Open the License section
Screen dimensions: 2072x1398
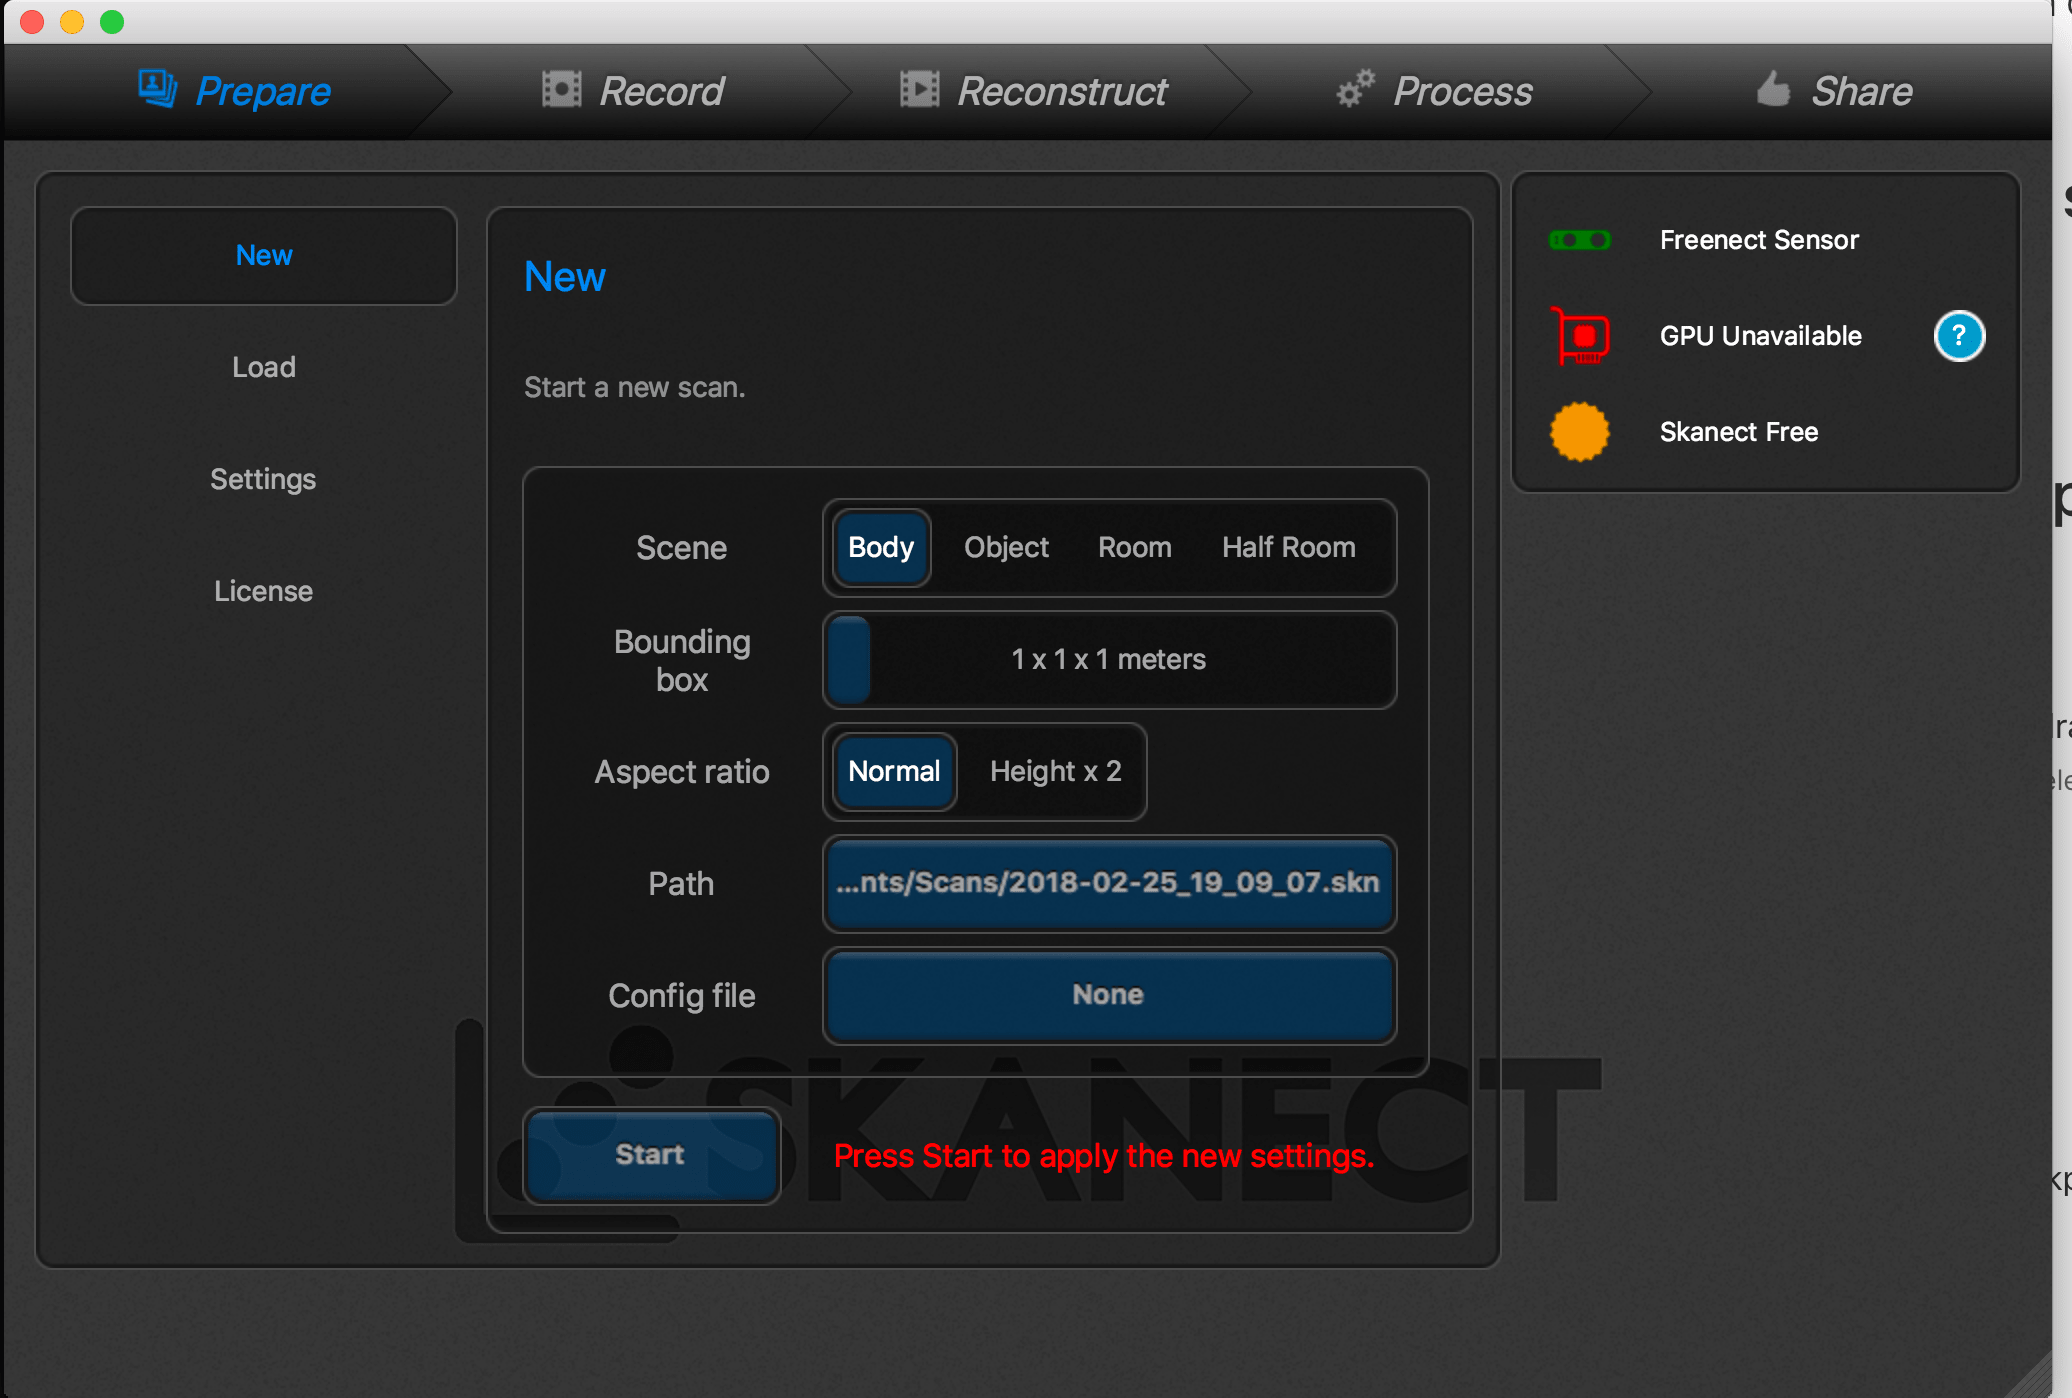pyautogui.click(x=264, y=592)
